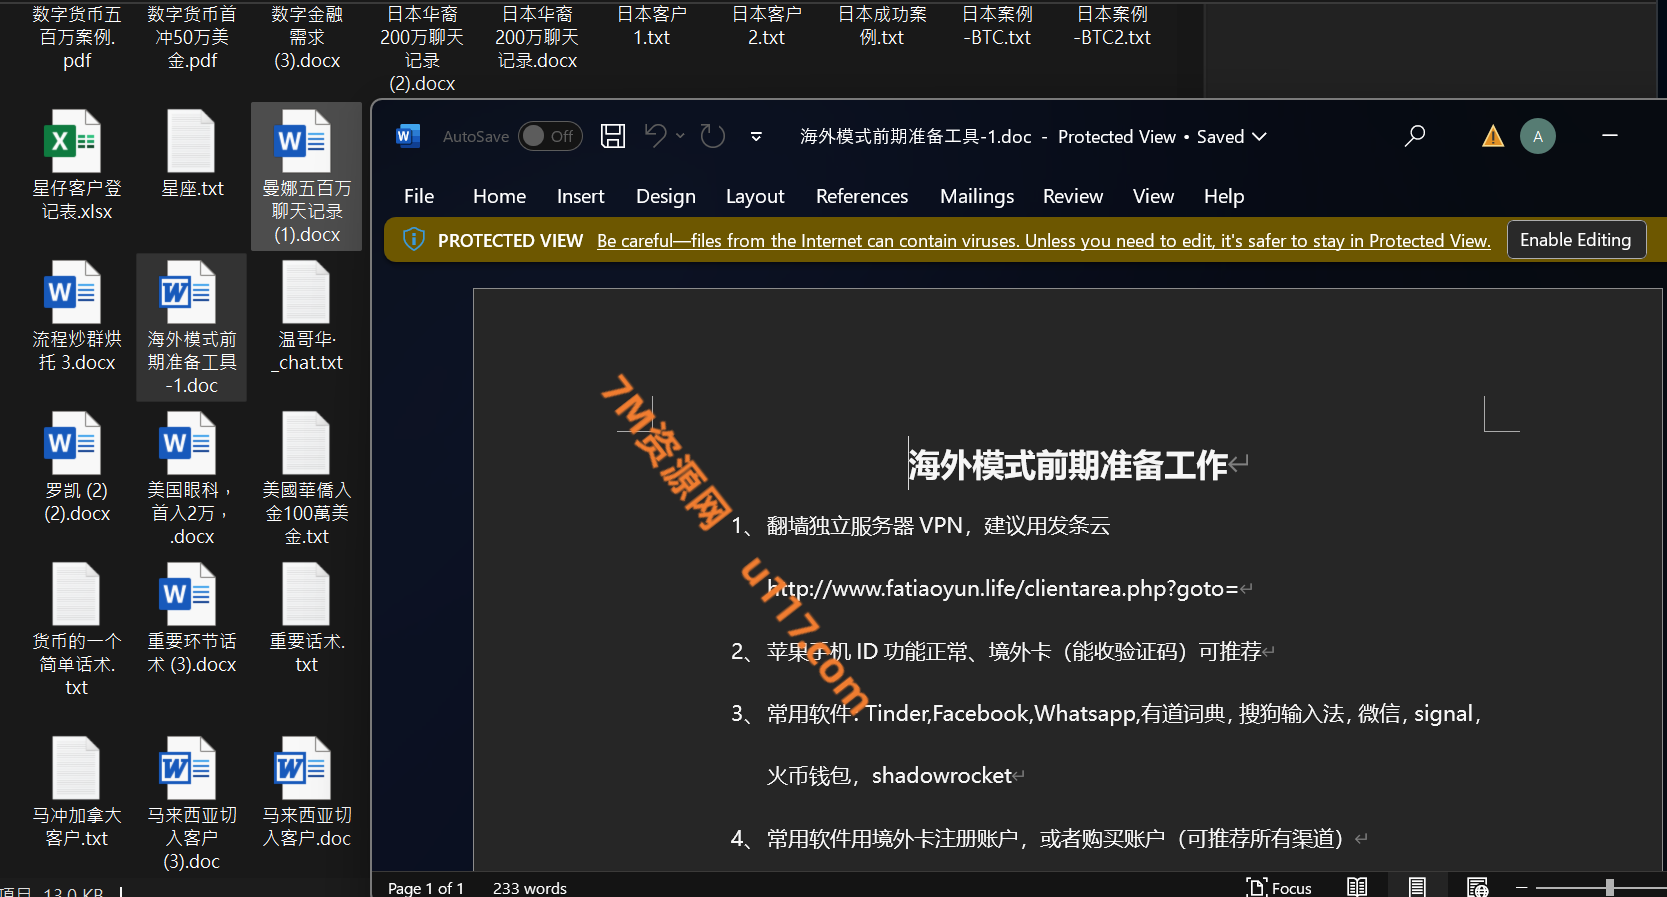
Task: Expand the Undo history dropdown arrow
Action: coord(681,136)
